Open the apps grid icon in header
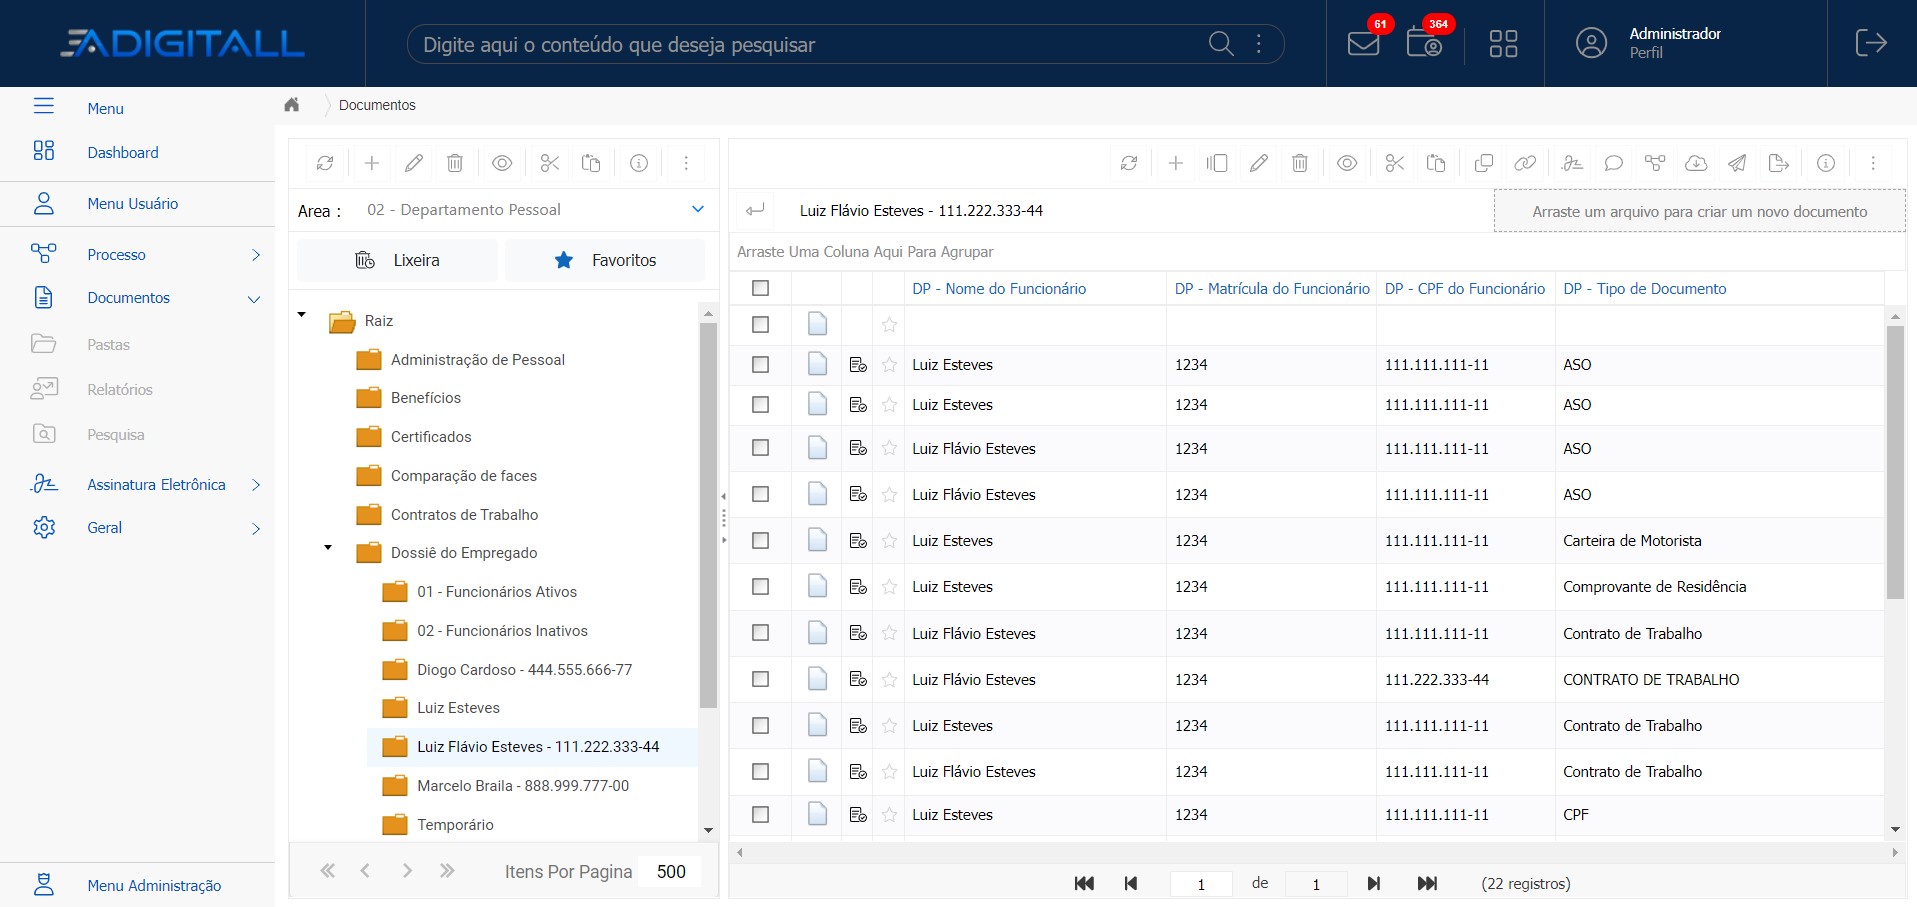 click(x=1503, y=43)
